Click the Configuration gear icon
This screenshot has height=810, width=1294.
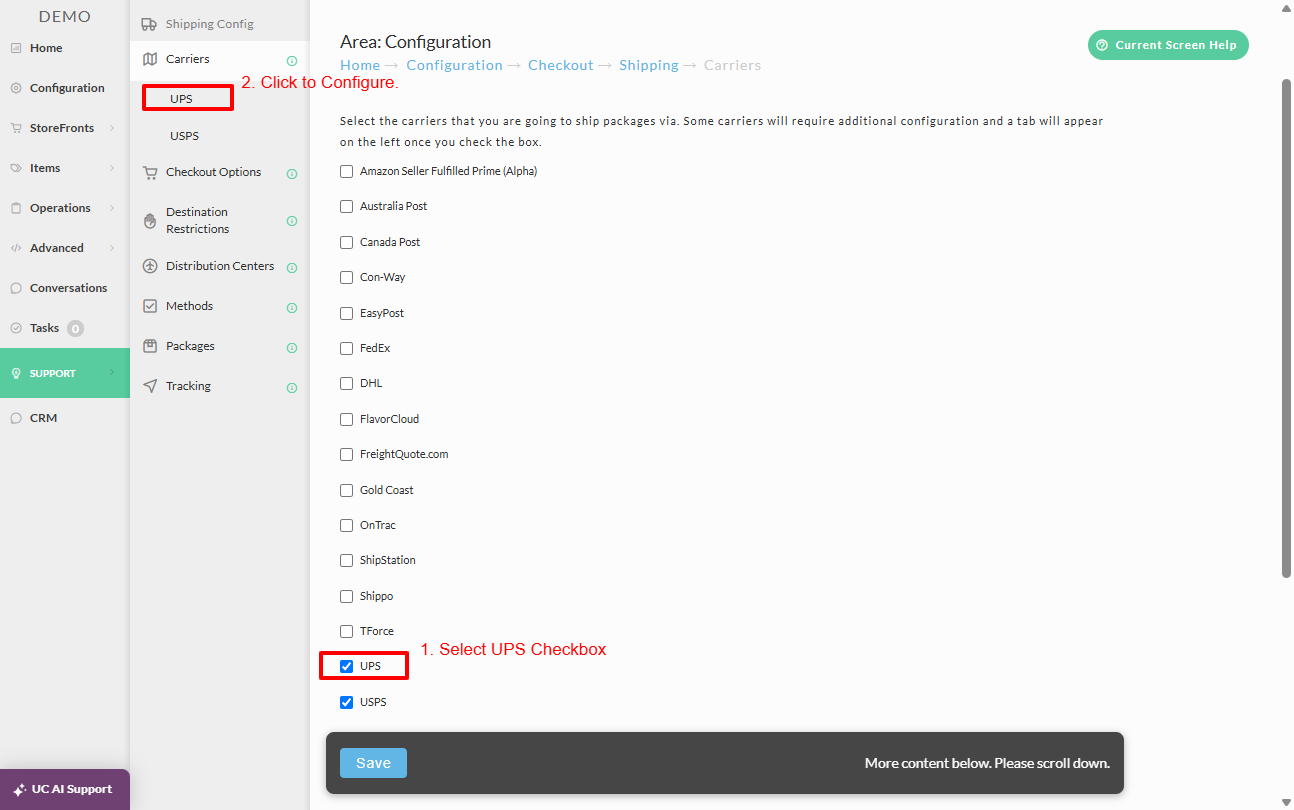[16, 88]
